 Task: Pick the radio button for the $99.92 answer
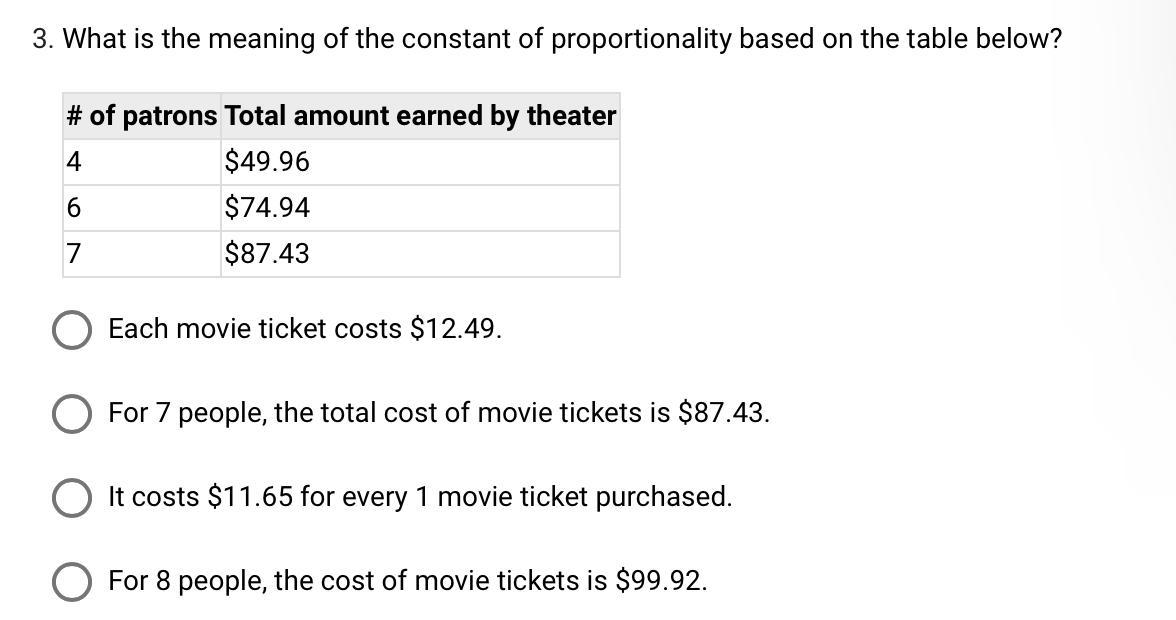pyautogui.click(x=72, y=582)
